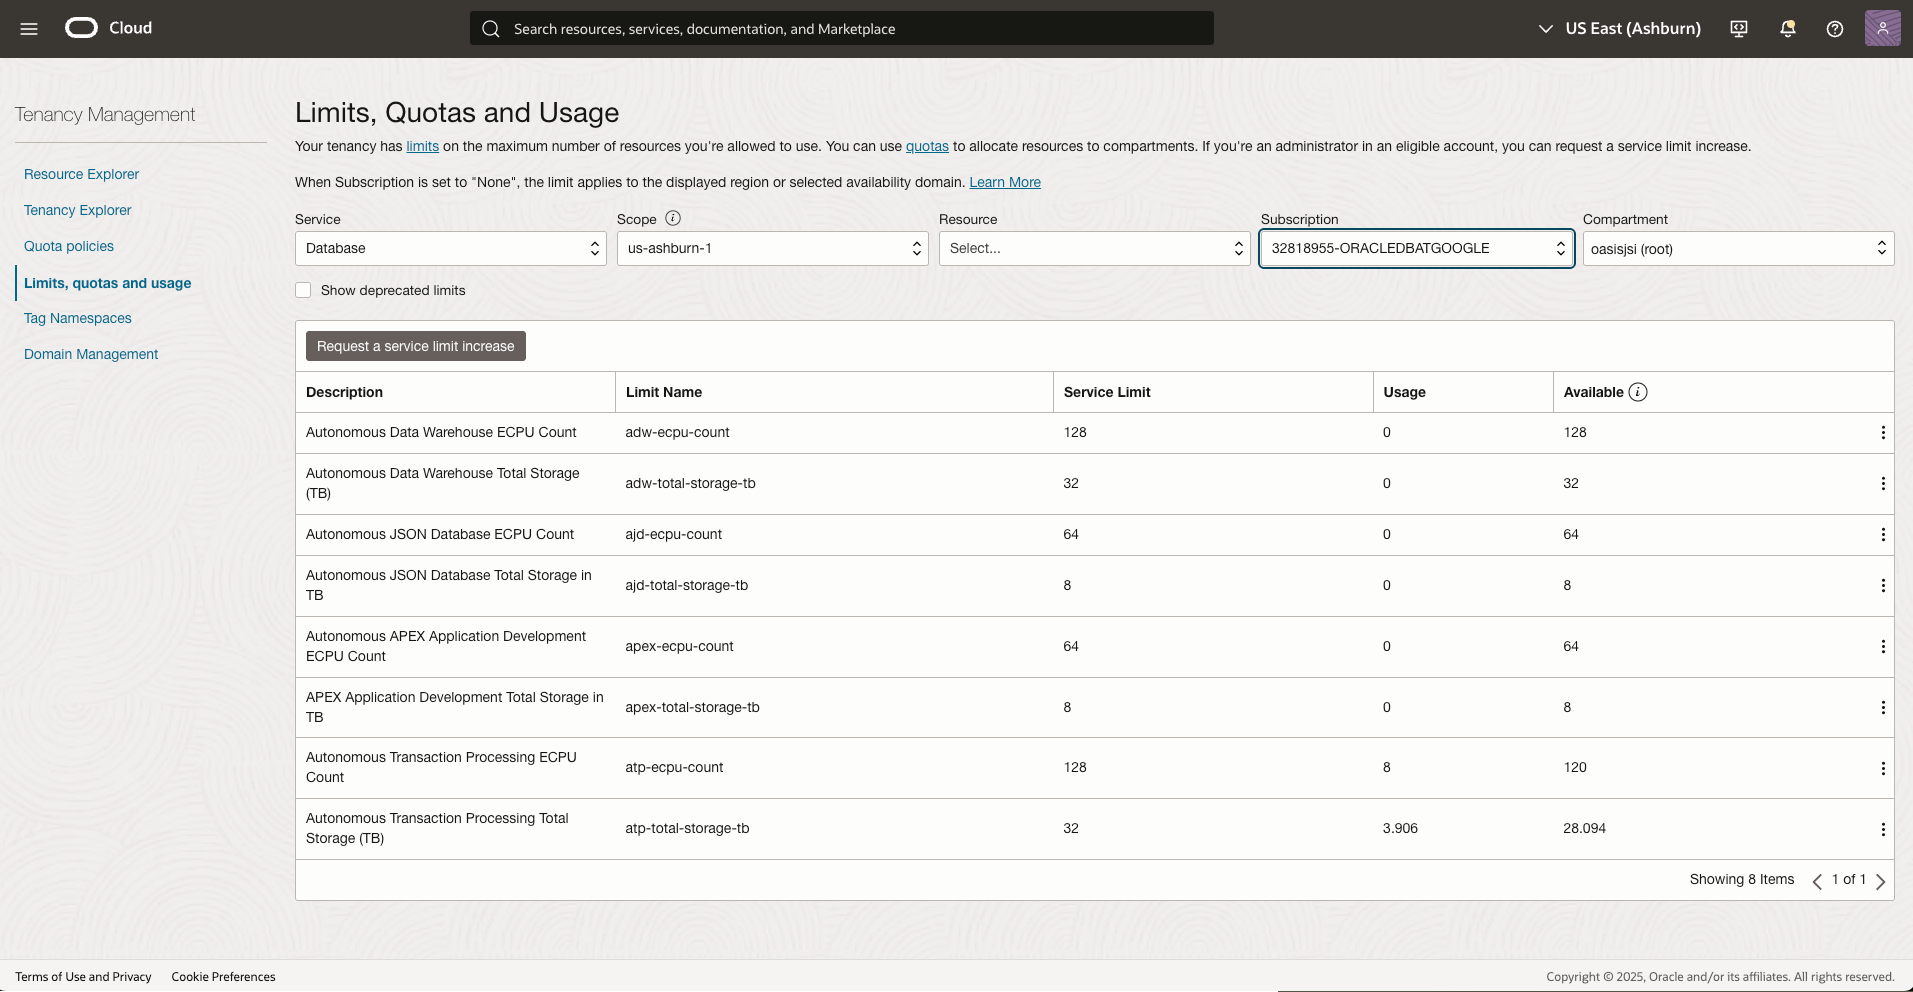Click Request a service limit increase
Viewport: 1913px width, 992px height.
point(415,346)
